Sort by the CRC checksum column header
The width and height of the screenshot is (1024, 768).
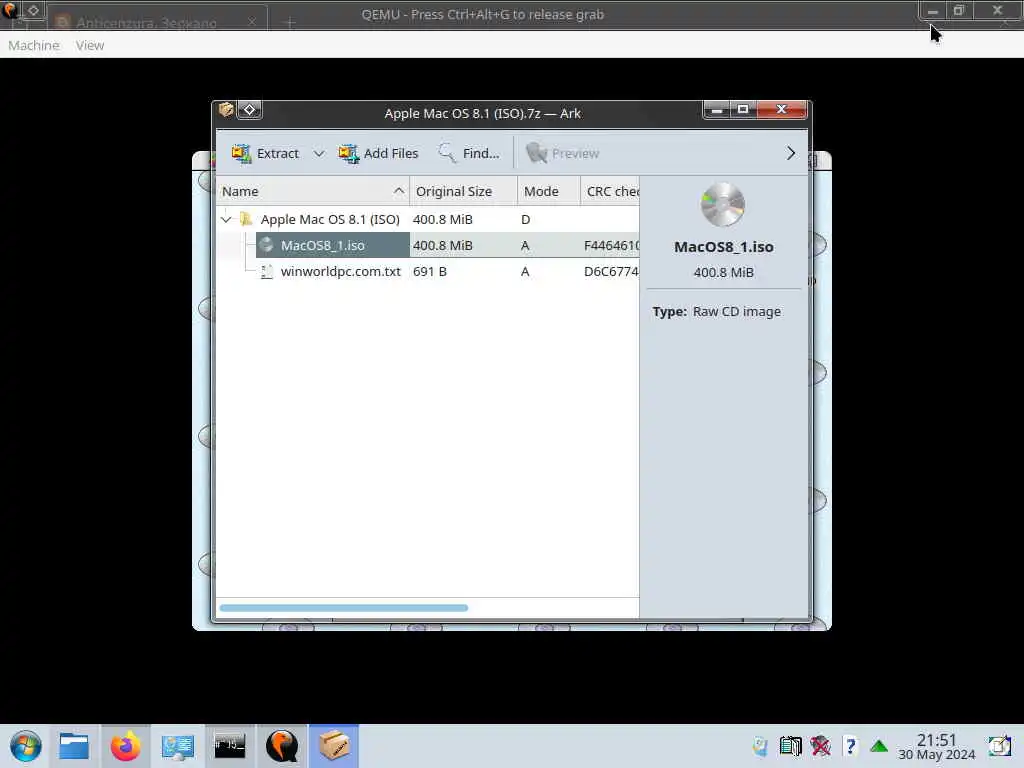click(610, 191)
